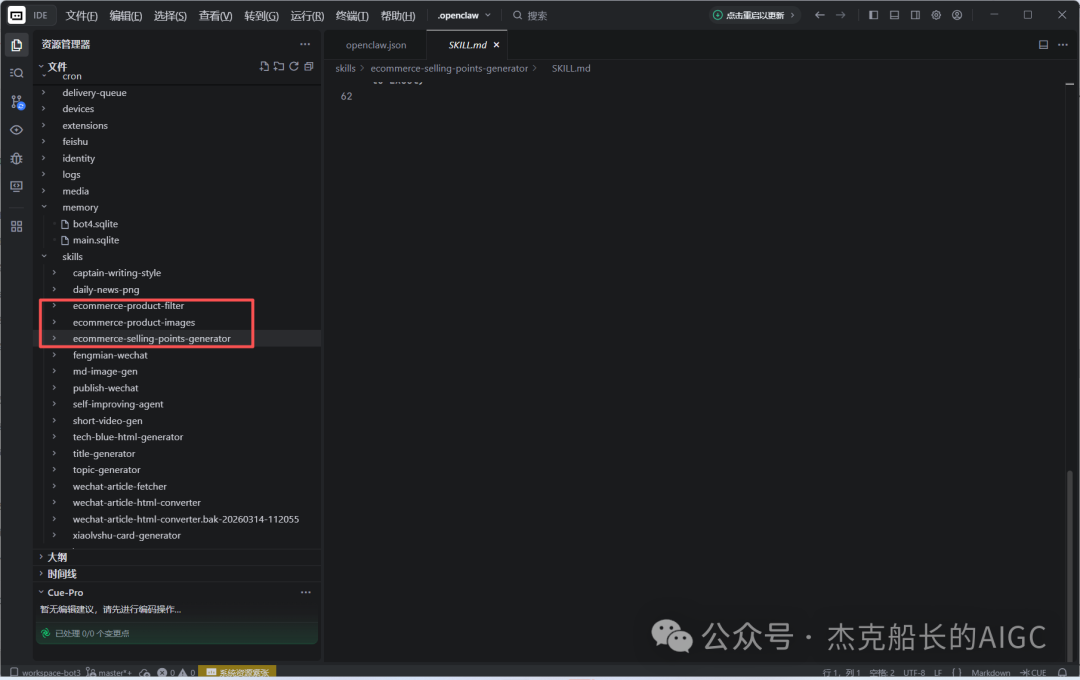Toggle the secondary sidebar layout icon
The image size is (1080, 680).
tap(915, 15)
